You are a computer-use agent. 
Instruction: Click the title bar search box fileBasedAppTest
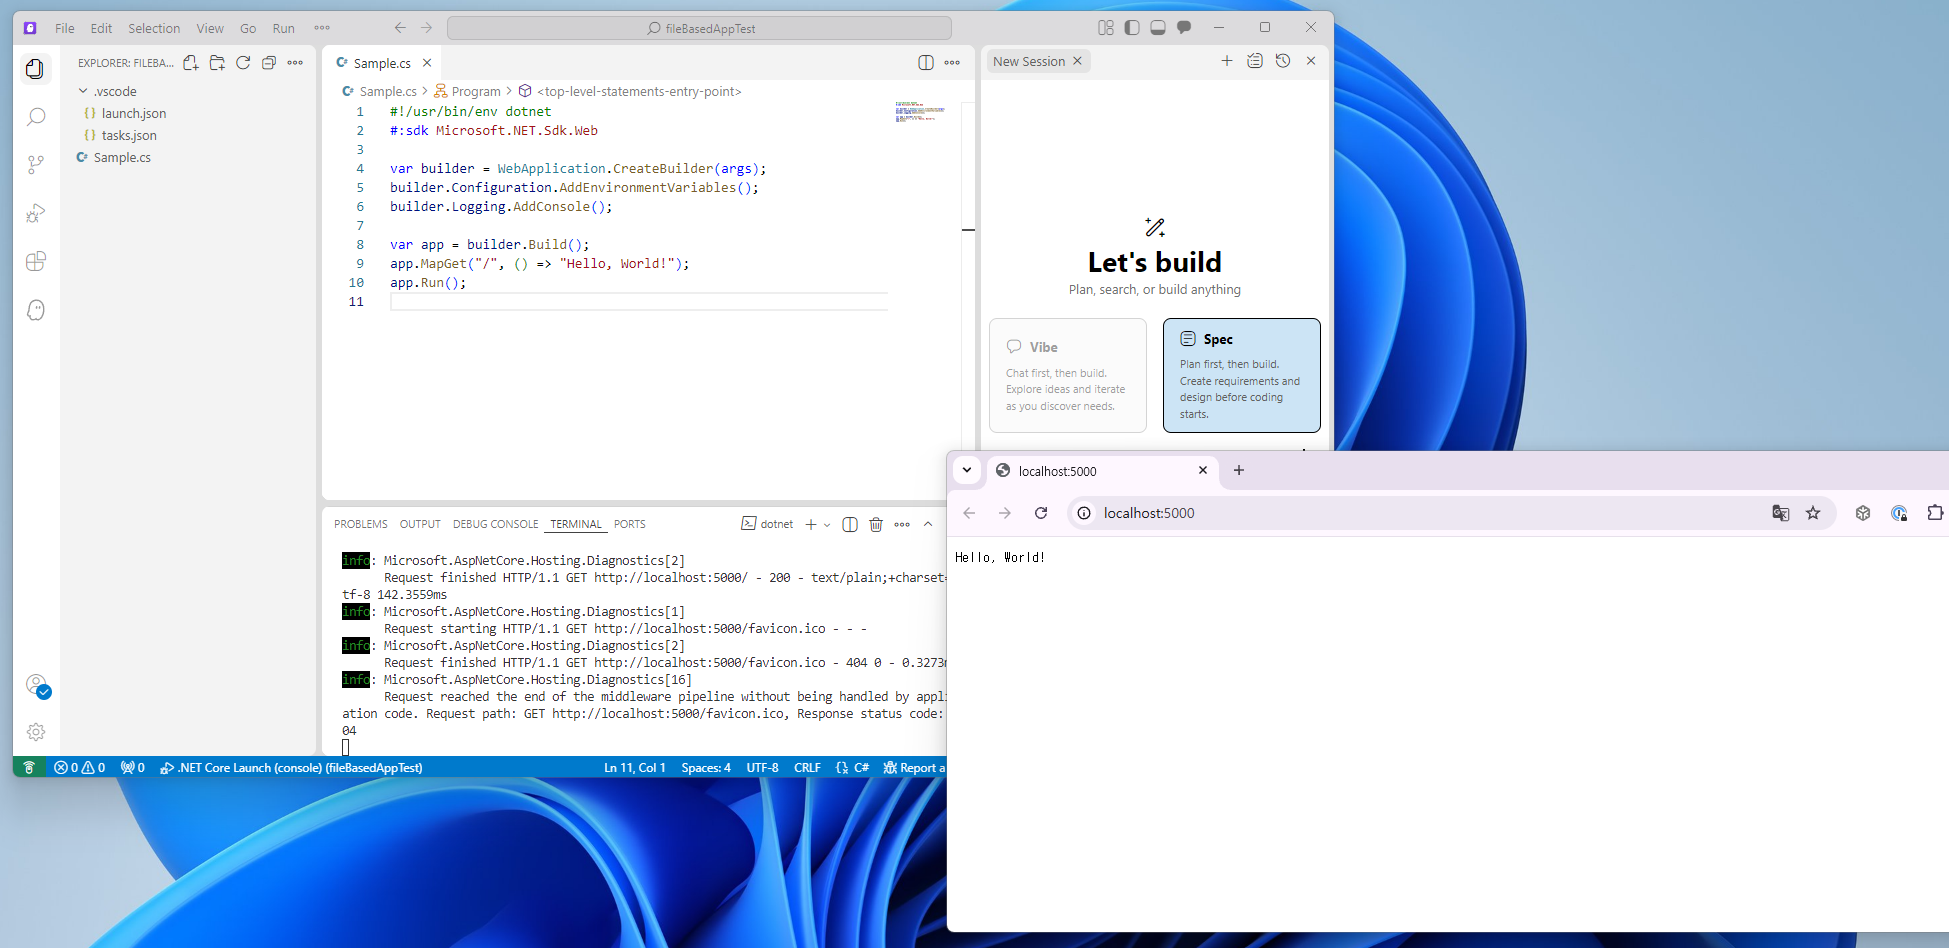pyautogui.click(x=699, y=28)
